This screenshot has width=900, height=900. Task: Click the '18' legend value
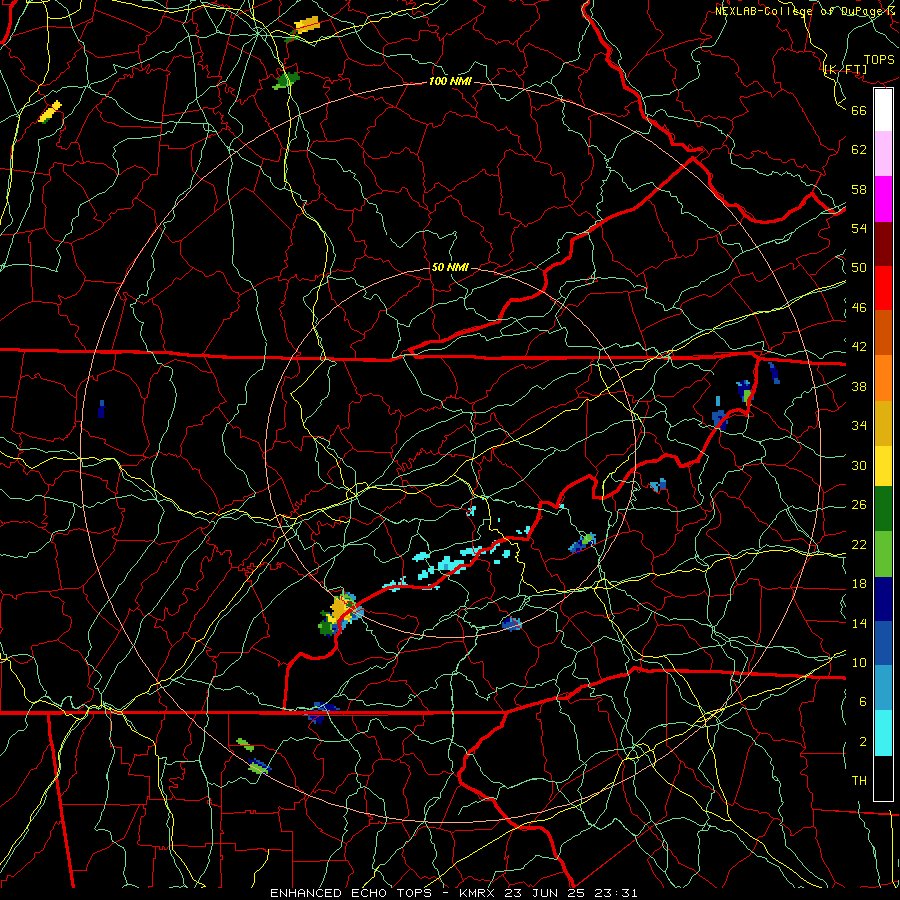(x=859, y=584)
